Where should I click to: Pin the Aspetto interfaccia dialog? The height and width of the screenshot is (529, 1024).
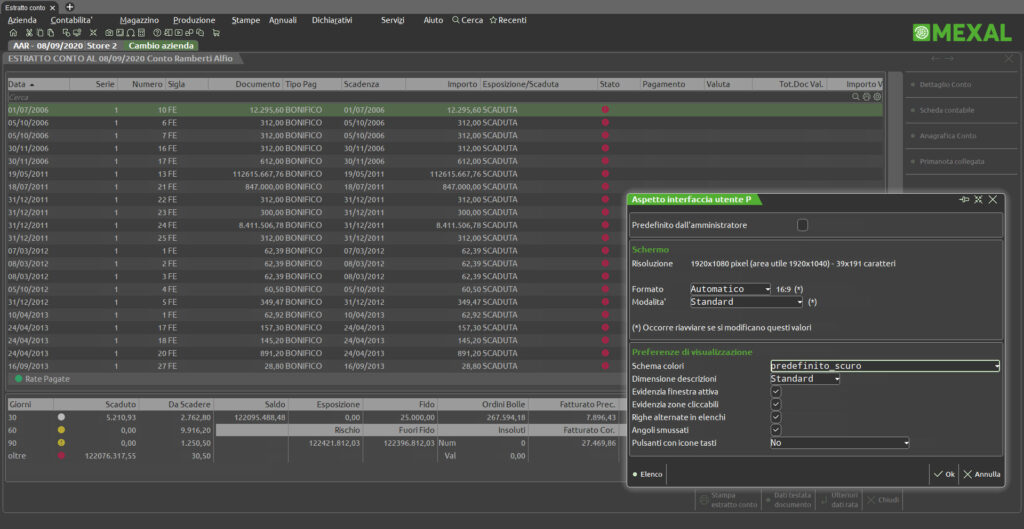click(964, 199)
